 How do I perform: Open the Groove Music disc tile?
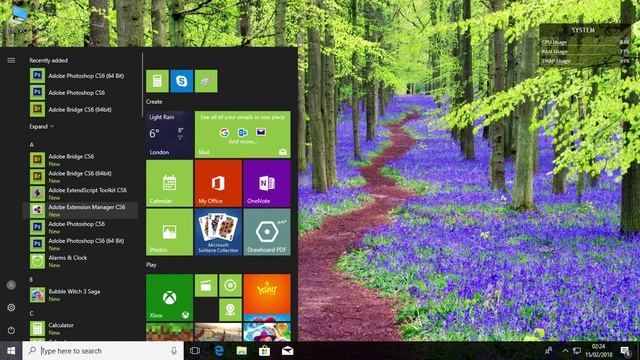coord(230,285)
